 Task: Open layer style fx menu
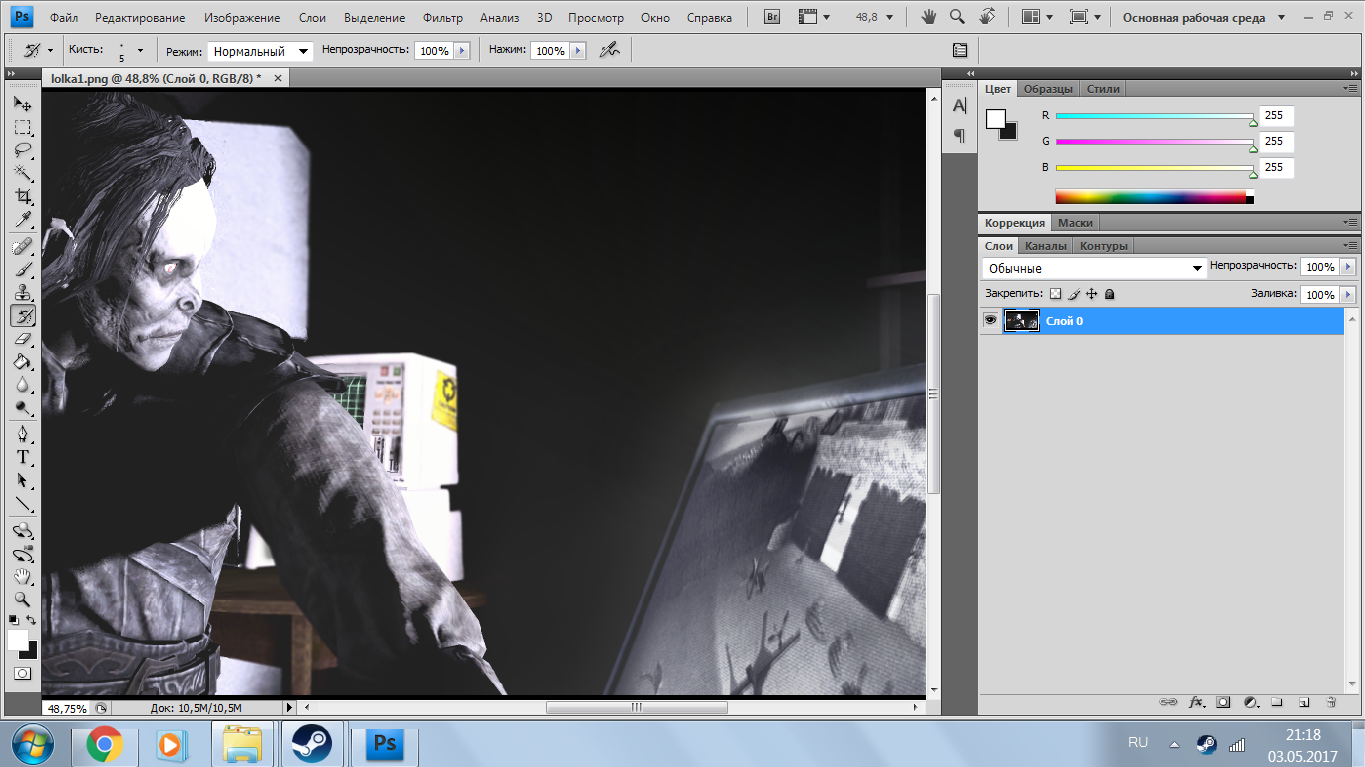[1196, 703]
